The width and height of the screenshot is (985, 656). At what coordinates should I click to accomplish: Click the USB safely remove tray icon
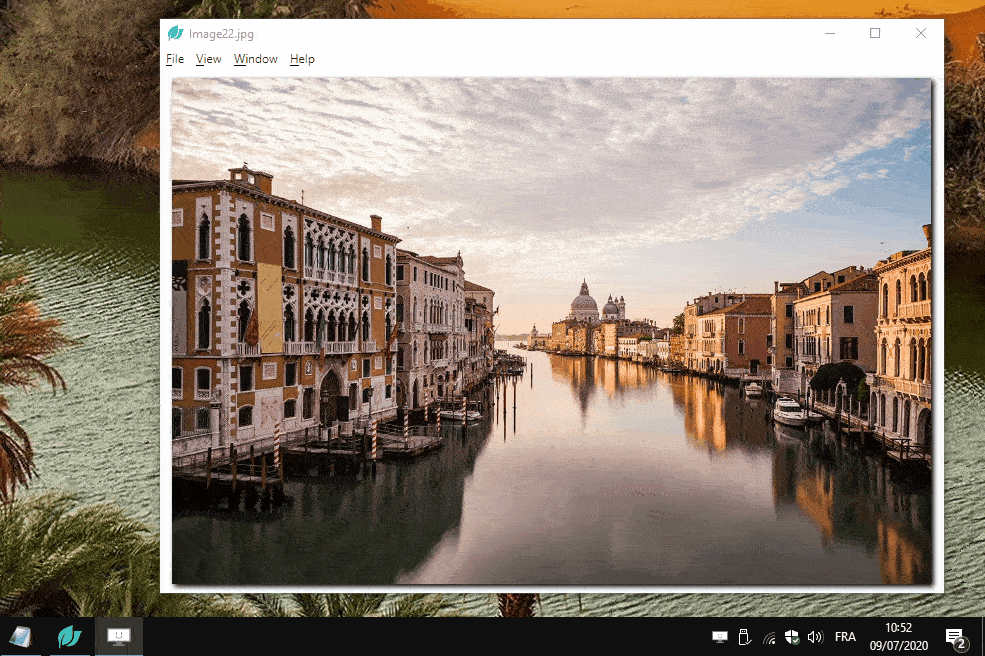[x=744, y=637]
